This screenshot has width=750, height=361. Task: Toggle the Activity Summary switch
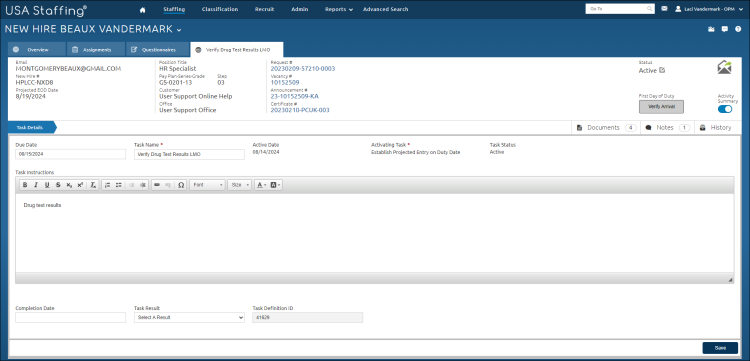pos(725,109)
